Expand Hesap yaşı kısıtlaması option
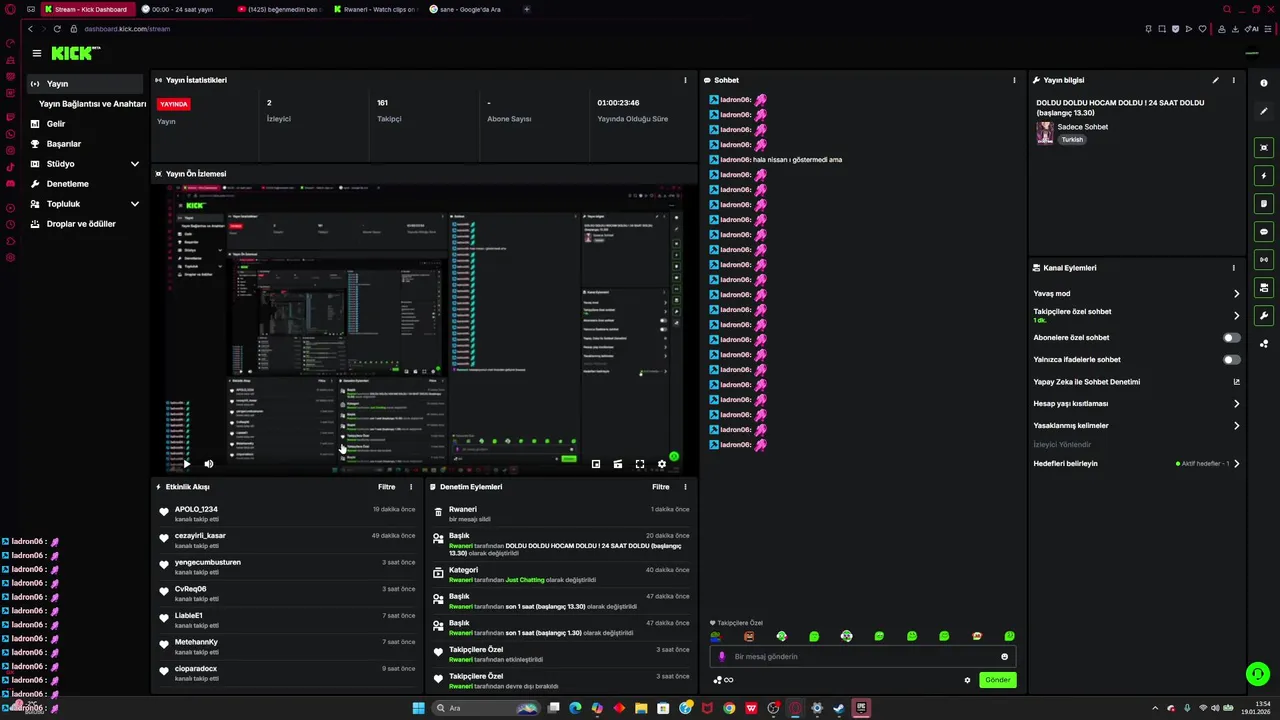This screenshot has height=720, width=1280. [1236, 404]
